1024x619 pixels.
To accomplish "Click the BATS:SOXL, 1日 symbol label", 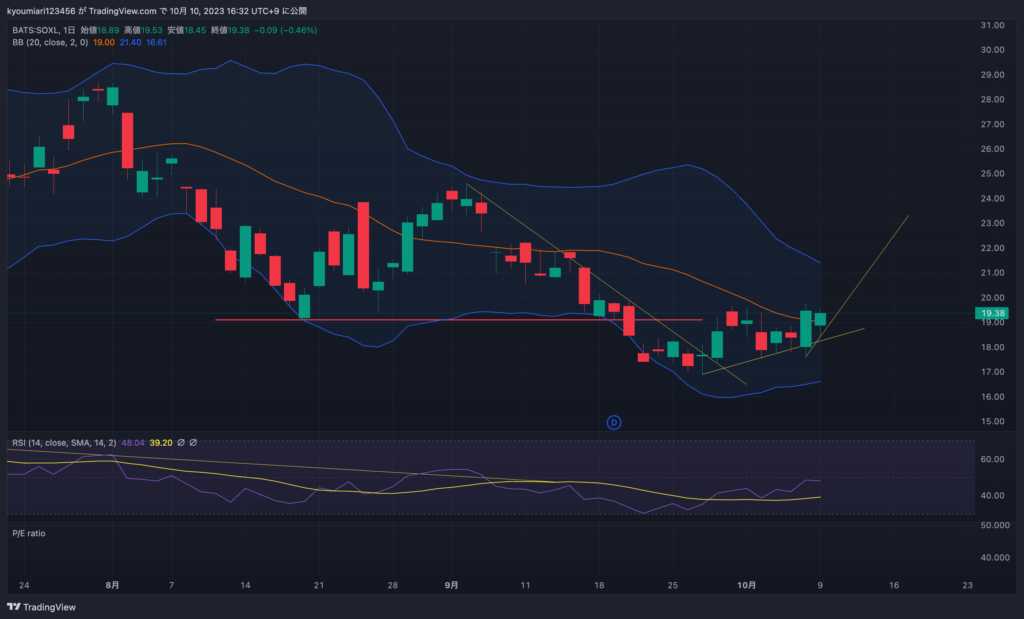I will click(44, 30).
